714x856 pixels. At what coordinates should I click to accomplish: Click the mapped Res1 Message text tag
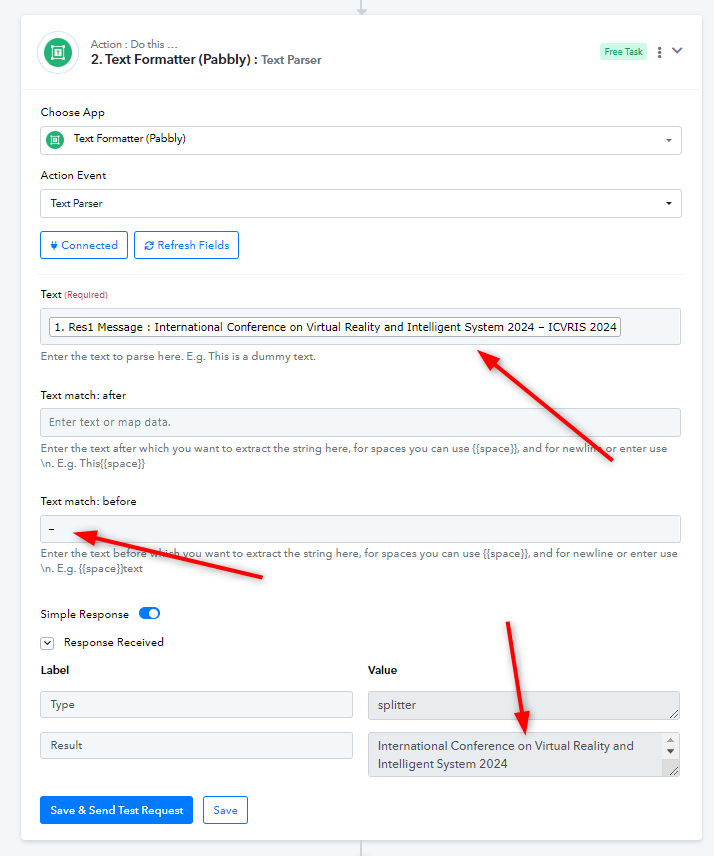[x=335, y=327]
